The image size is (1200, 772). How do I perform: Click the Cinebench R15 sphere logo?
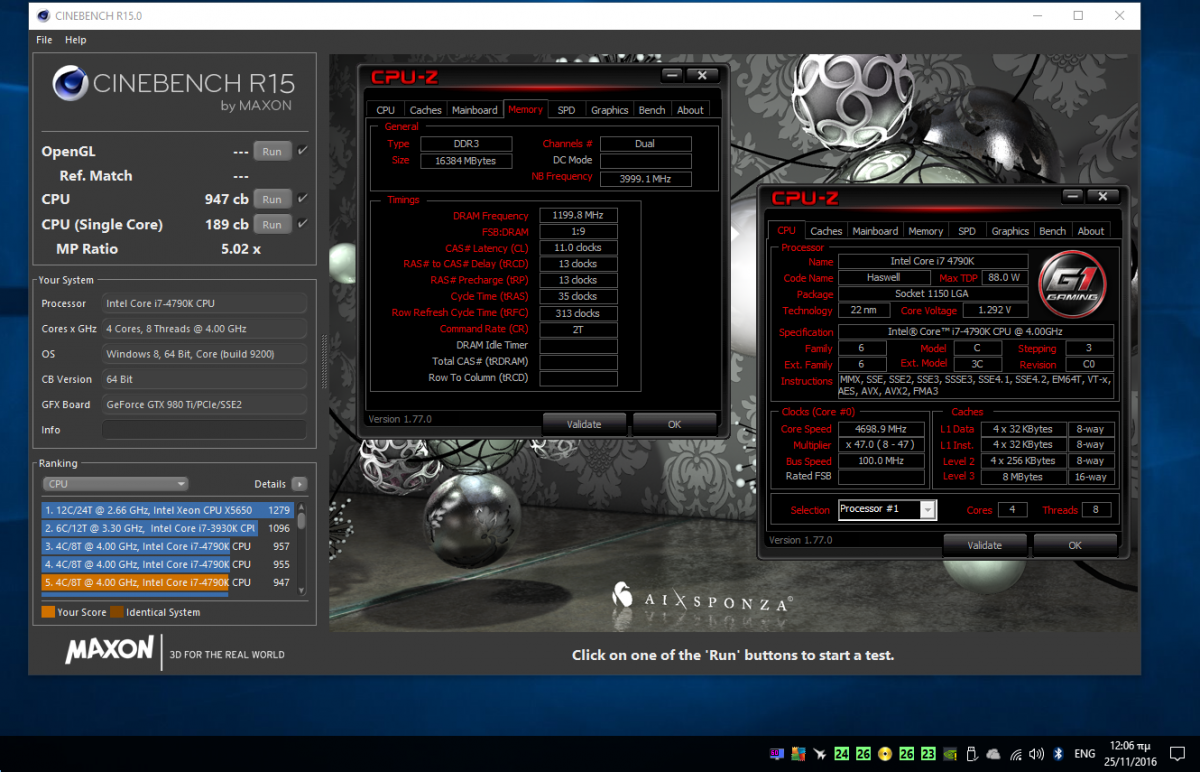(x=69, y=85)
